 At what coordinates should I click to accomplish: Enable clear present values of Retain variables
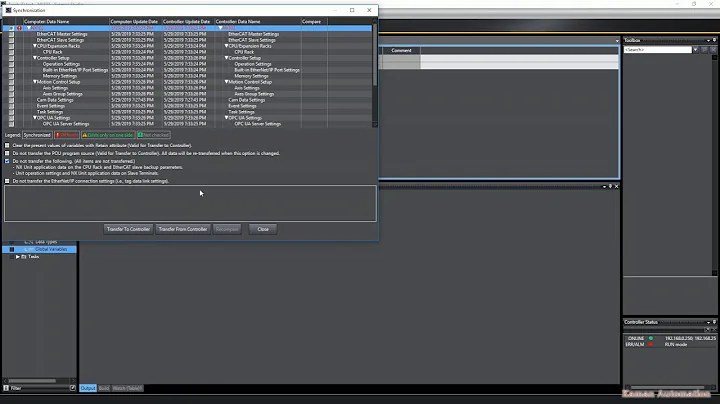pyautogui.click(x=7, y=145)
